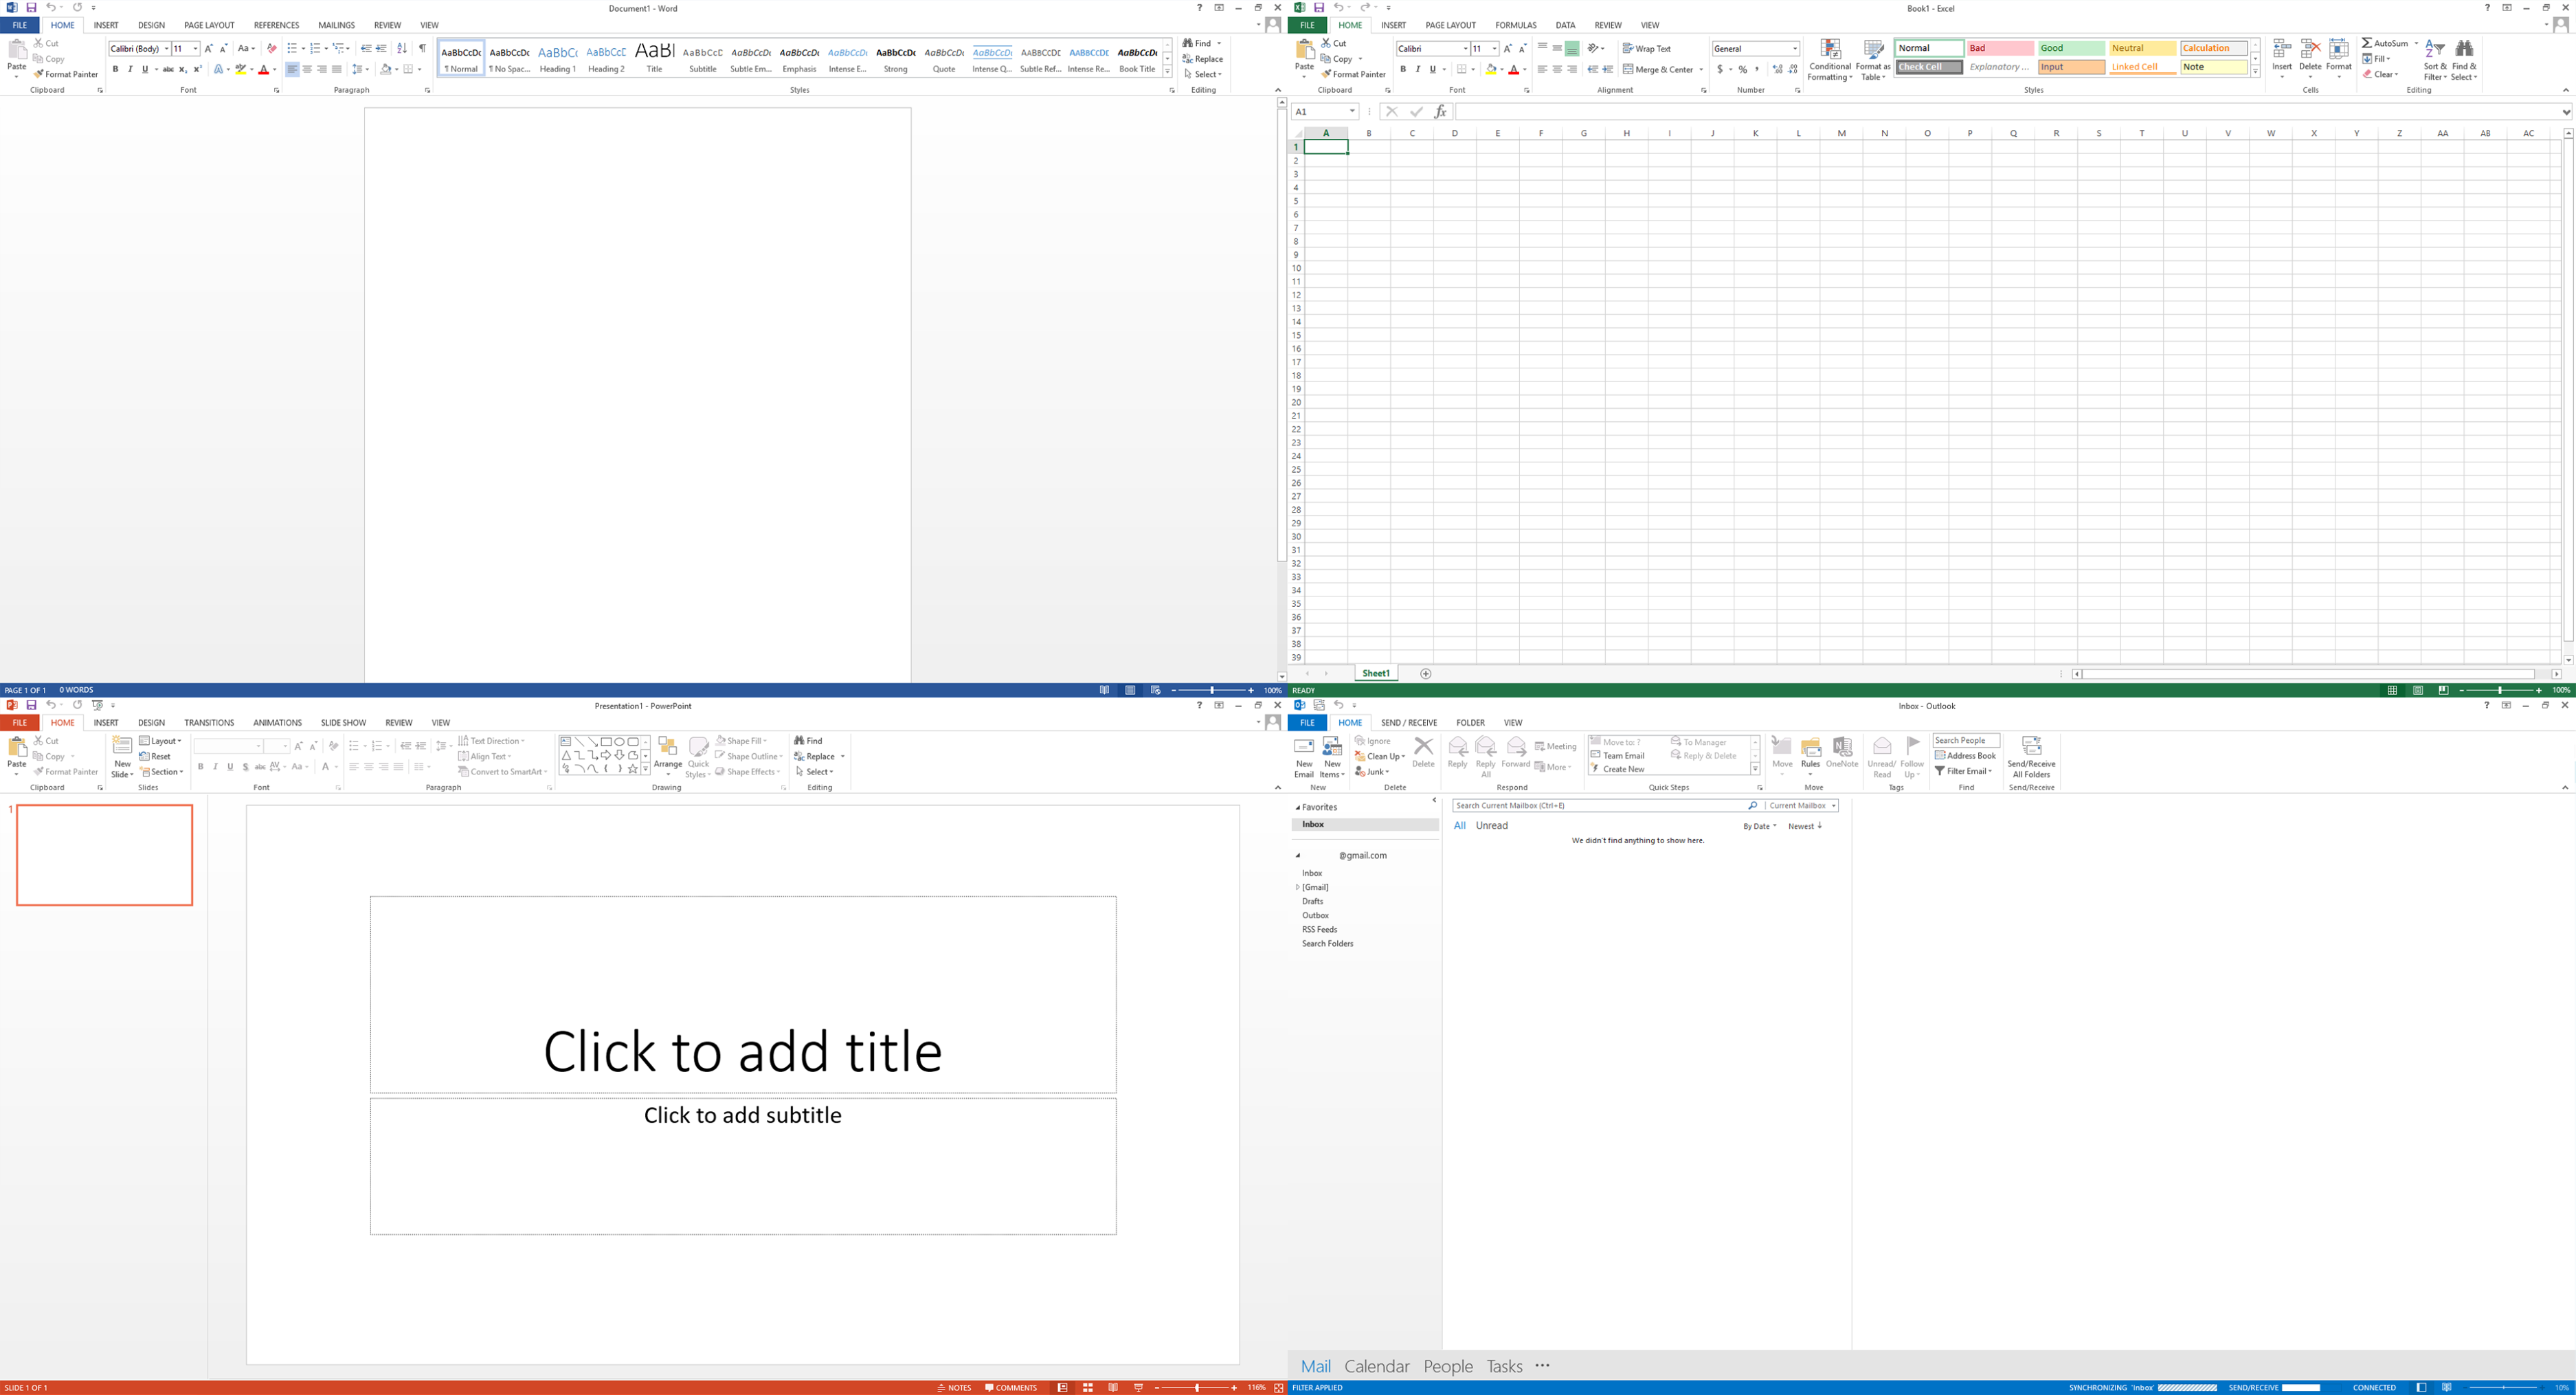Screen dimensions: 2576x1395
Task: Click New Email in Outlook
Action: point(1304,757)
